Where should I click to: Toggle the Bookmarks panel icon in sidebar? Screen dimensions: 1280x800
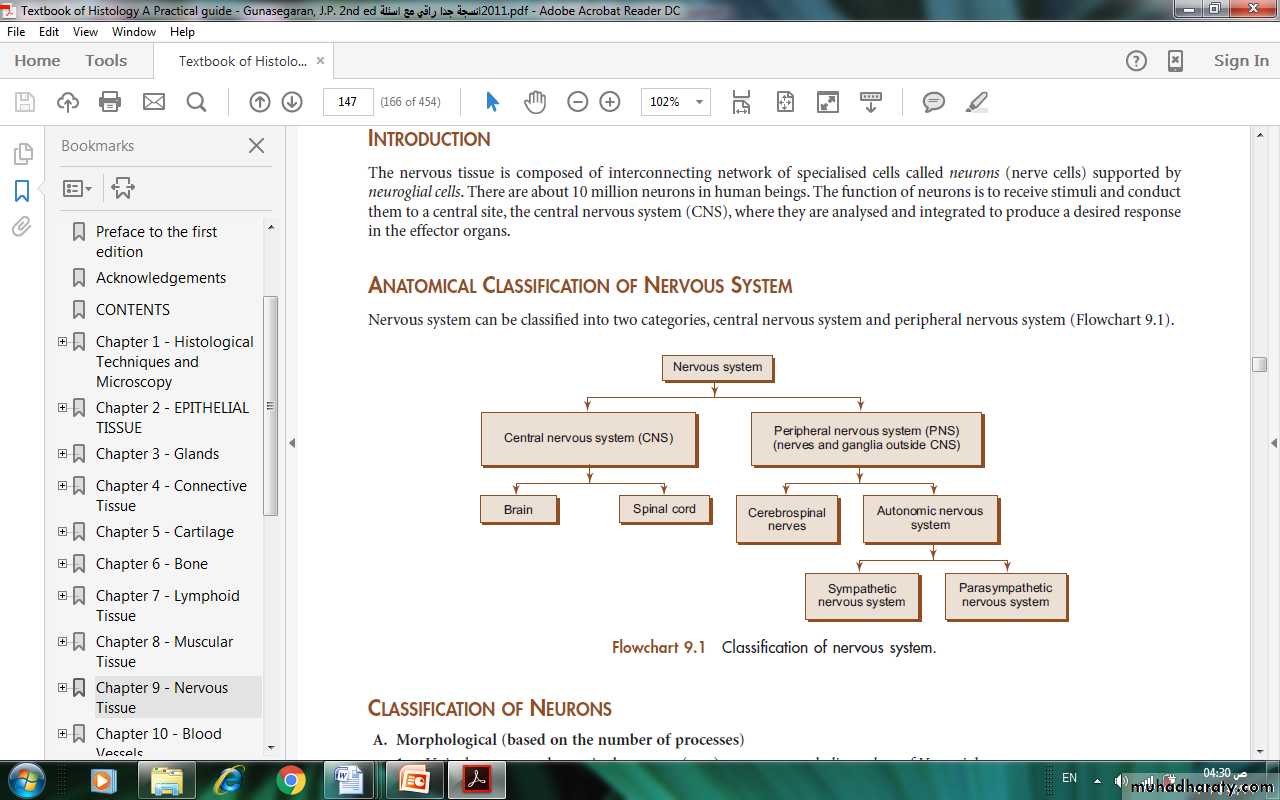point(22,191)
